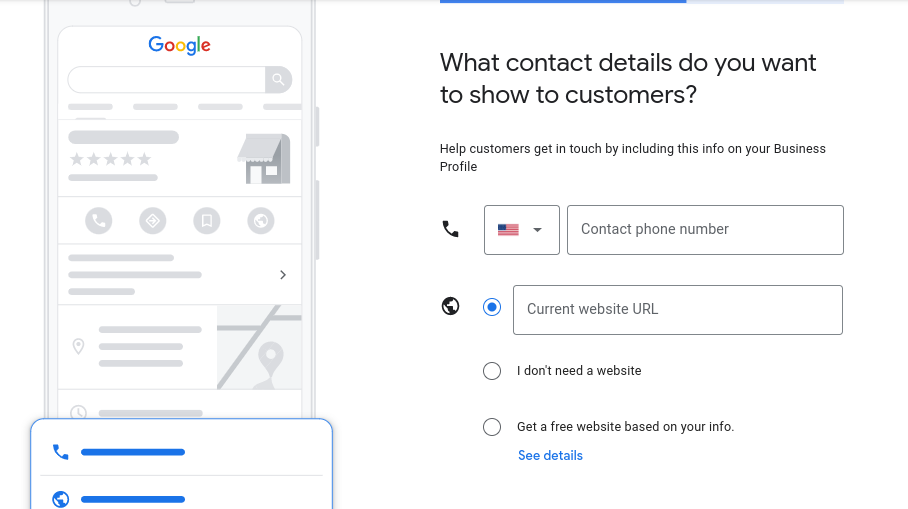
Task: Click the Current website URL field
Action: tap(678, 310)
